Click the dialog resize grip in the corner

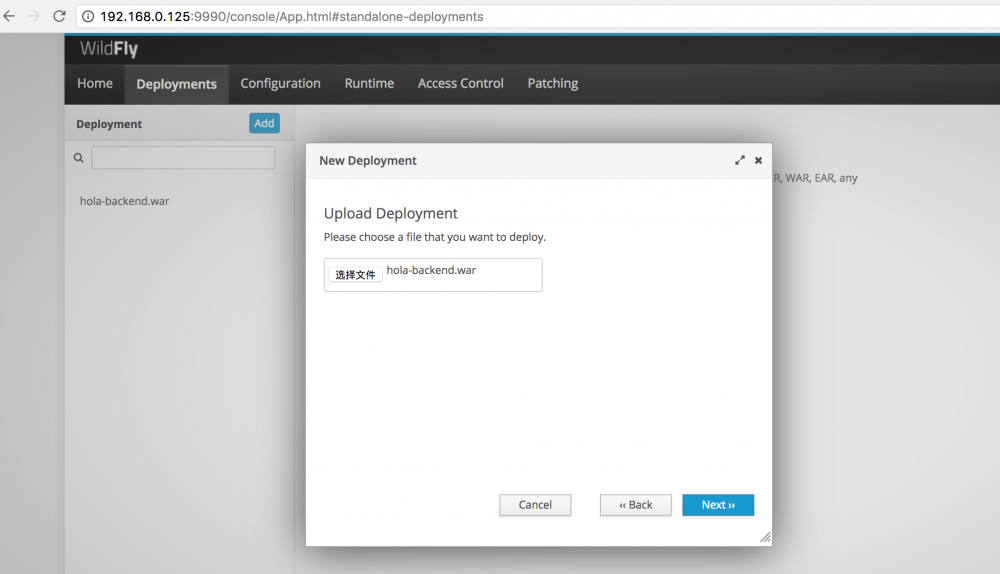click(765, 538)
